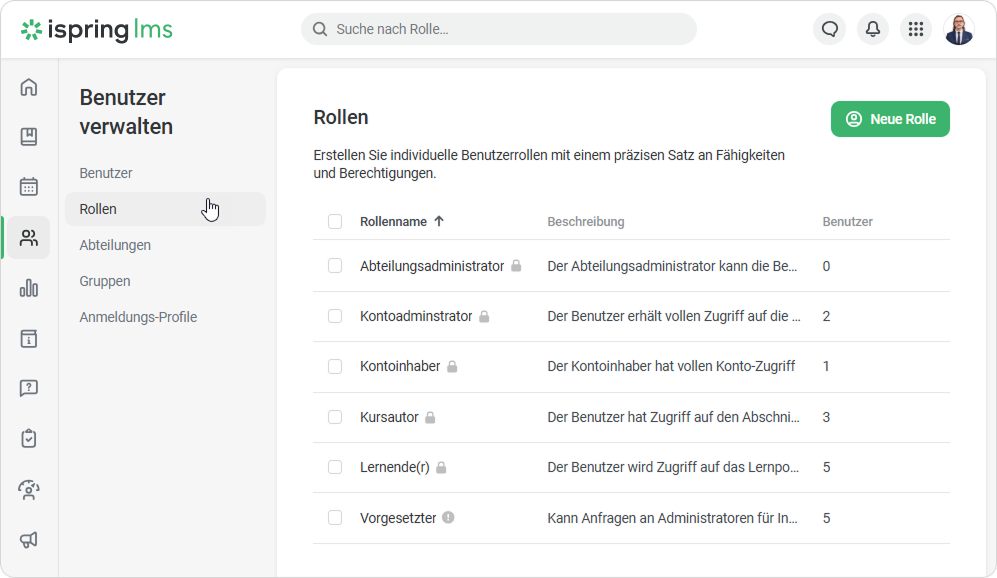Open the Kontoinhaber role
The width and height of the screenshot is (997, 578).
[400, 366]
